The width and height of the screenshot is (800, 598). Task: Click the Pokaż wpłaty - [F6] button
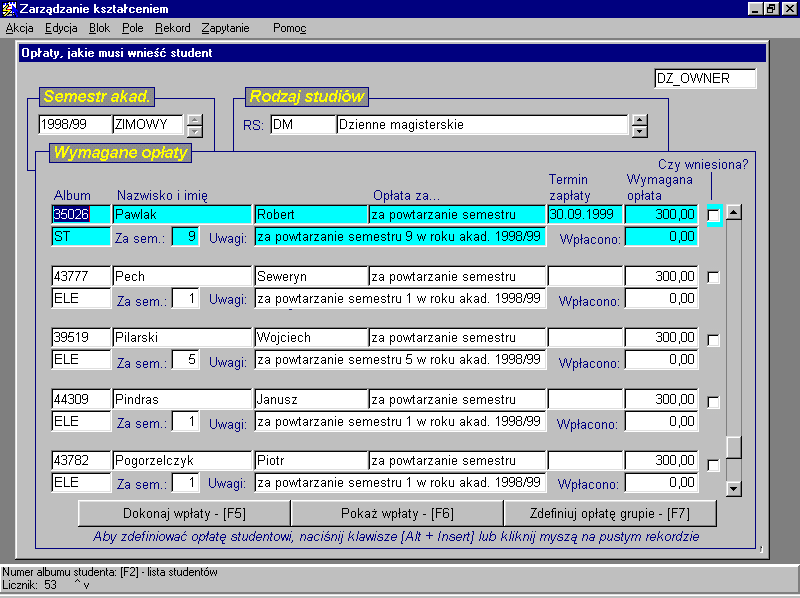pos(397,513)
